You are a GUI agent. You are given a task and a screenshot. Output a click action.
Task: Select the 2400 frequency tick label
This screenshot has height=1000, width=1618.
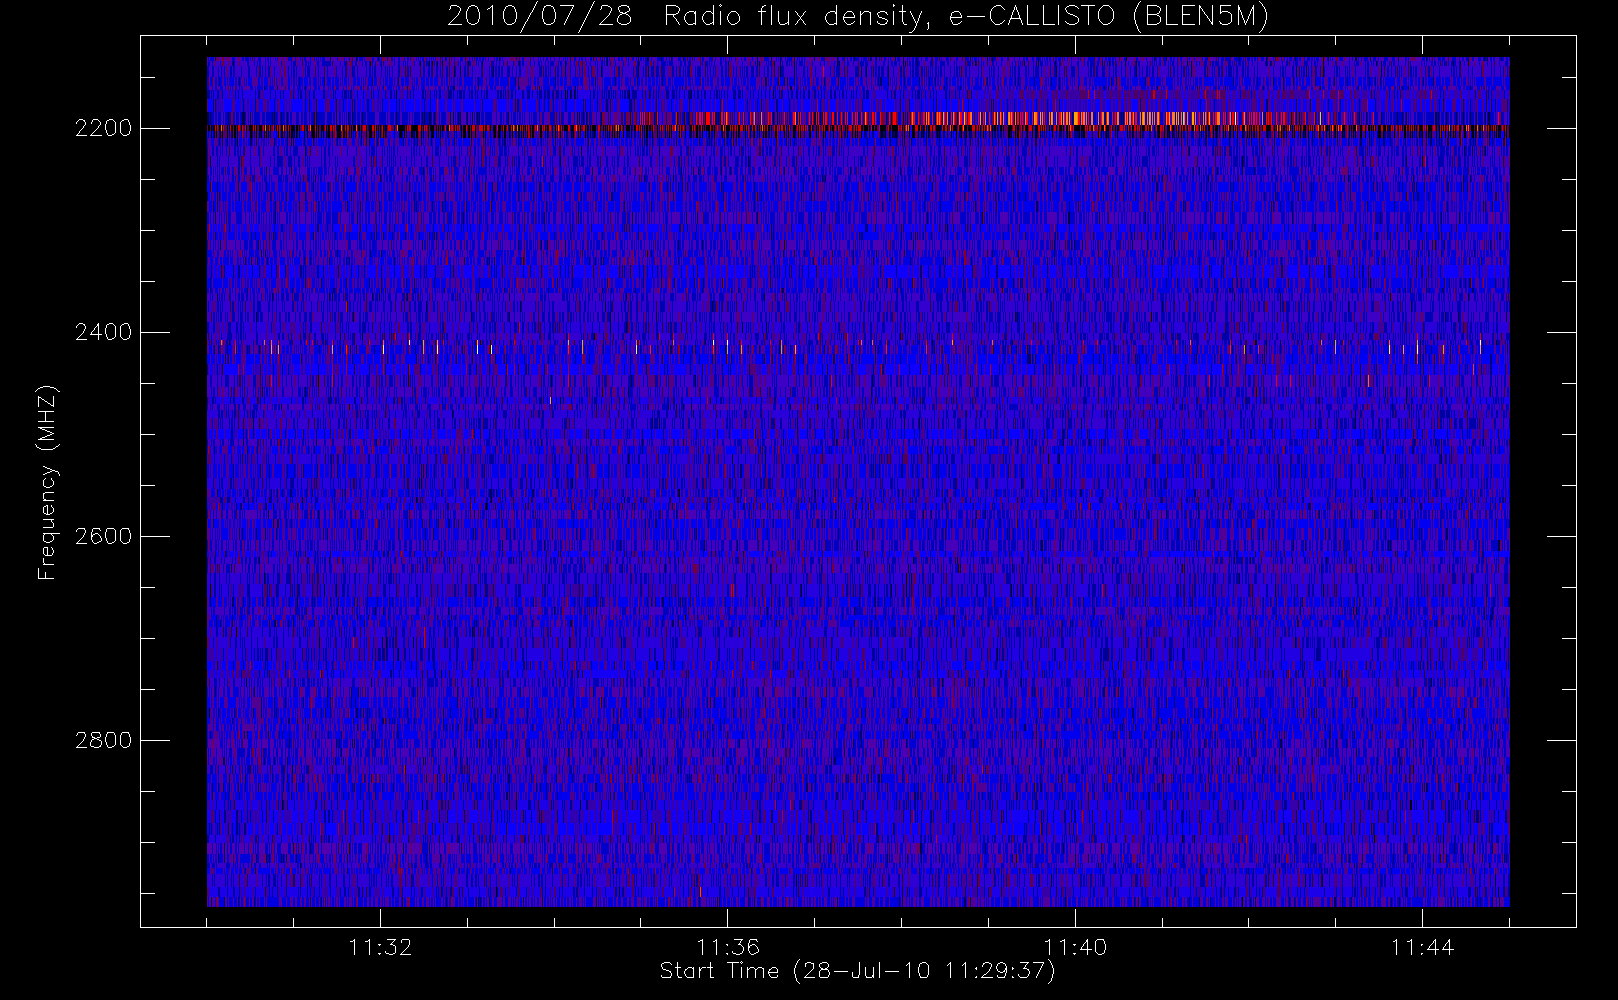tap(104, 332)
